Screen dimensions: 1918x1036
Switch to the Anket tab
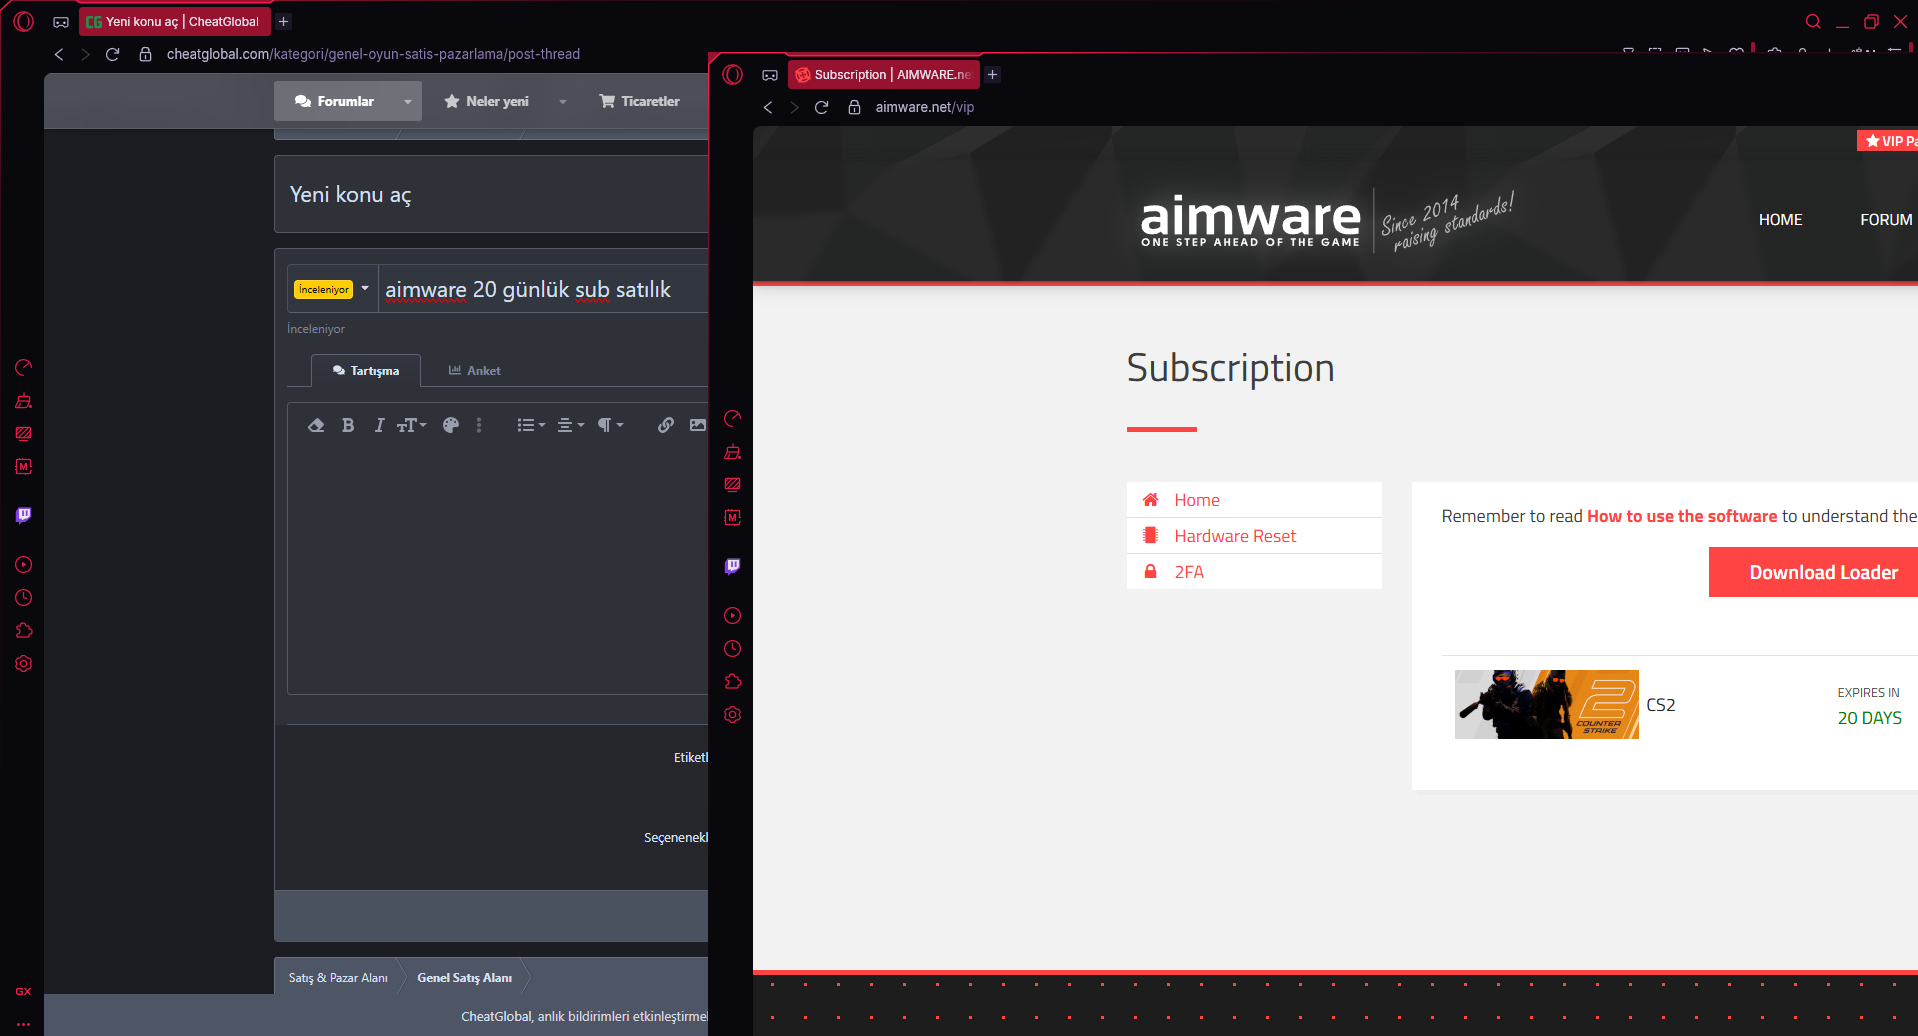[x=475, y=370]
